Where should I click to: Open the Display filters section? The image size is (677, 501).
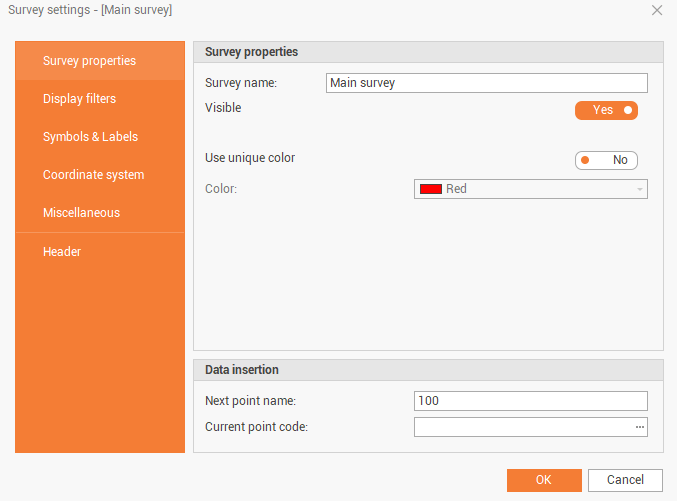click(100, 99)
